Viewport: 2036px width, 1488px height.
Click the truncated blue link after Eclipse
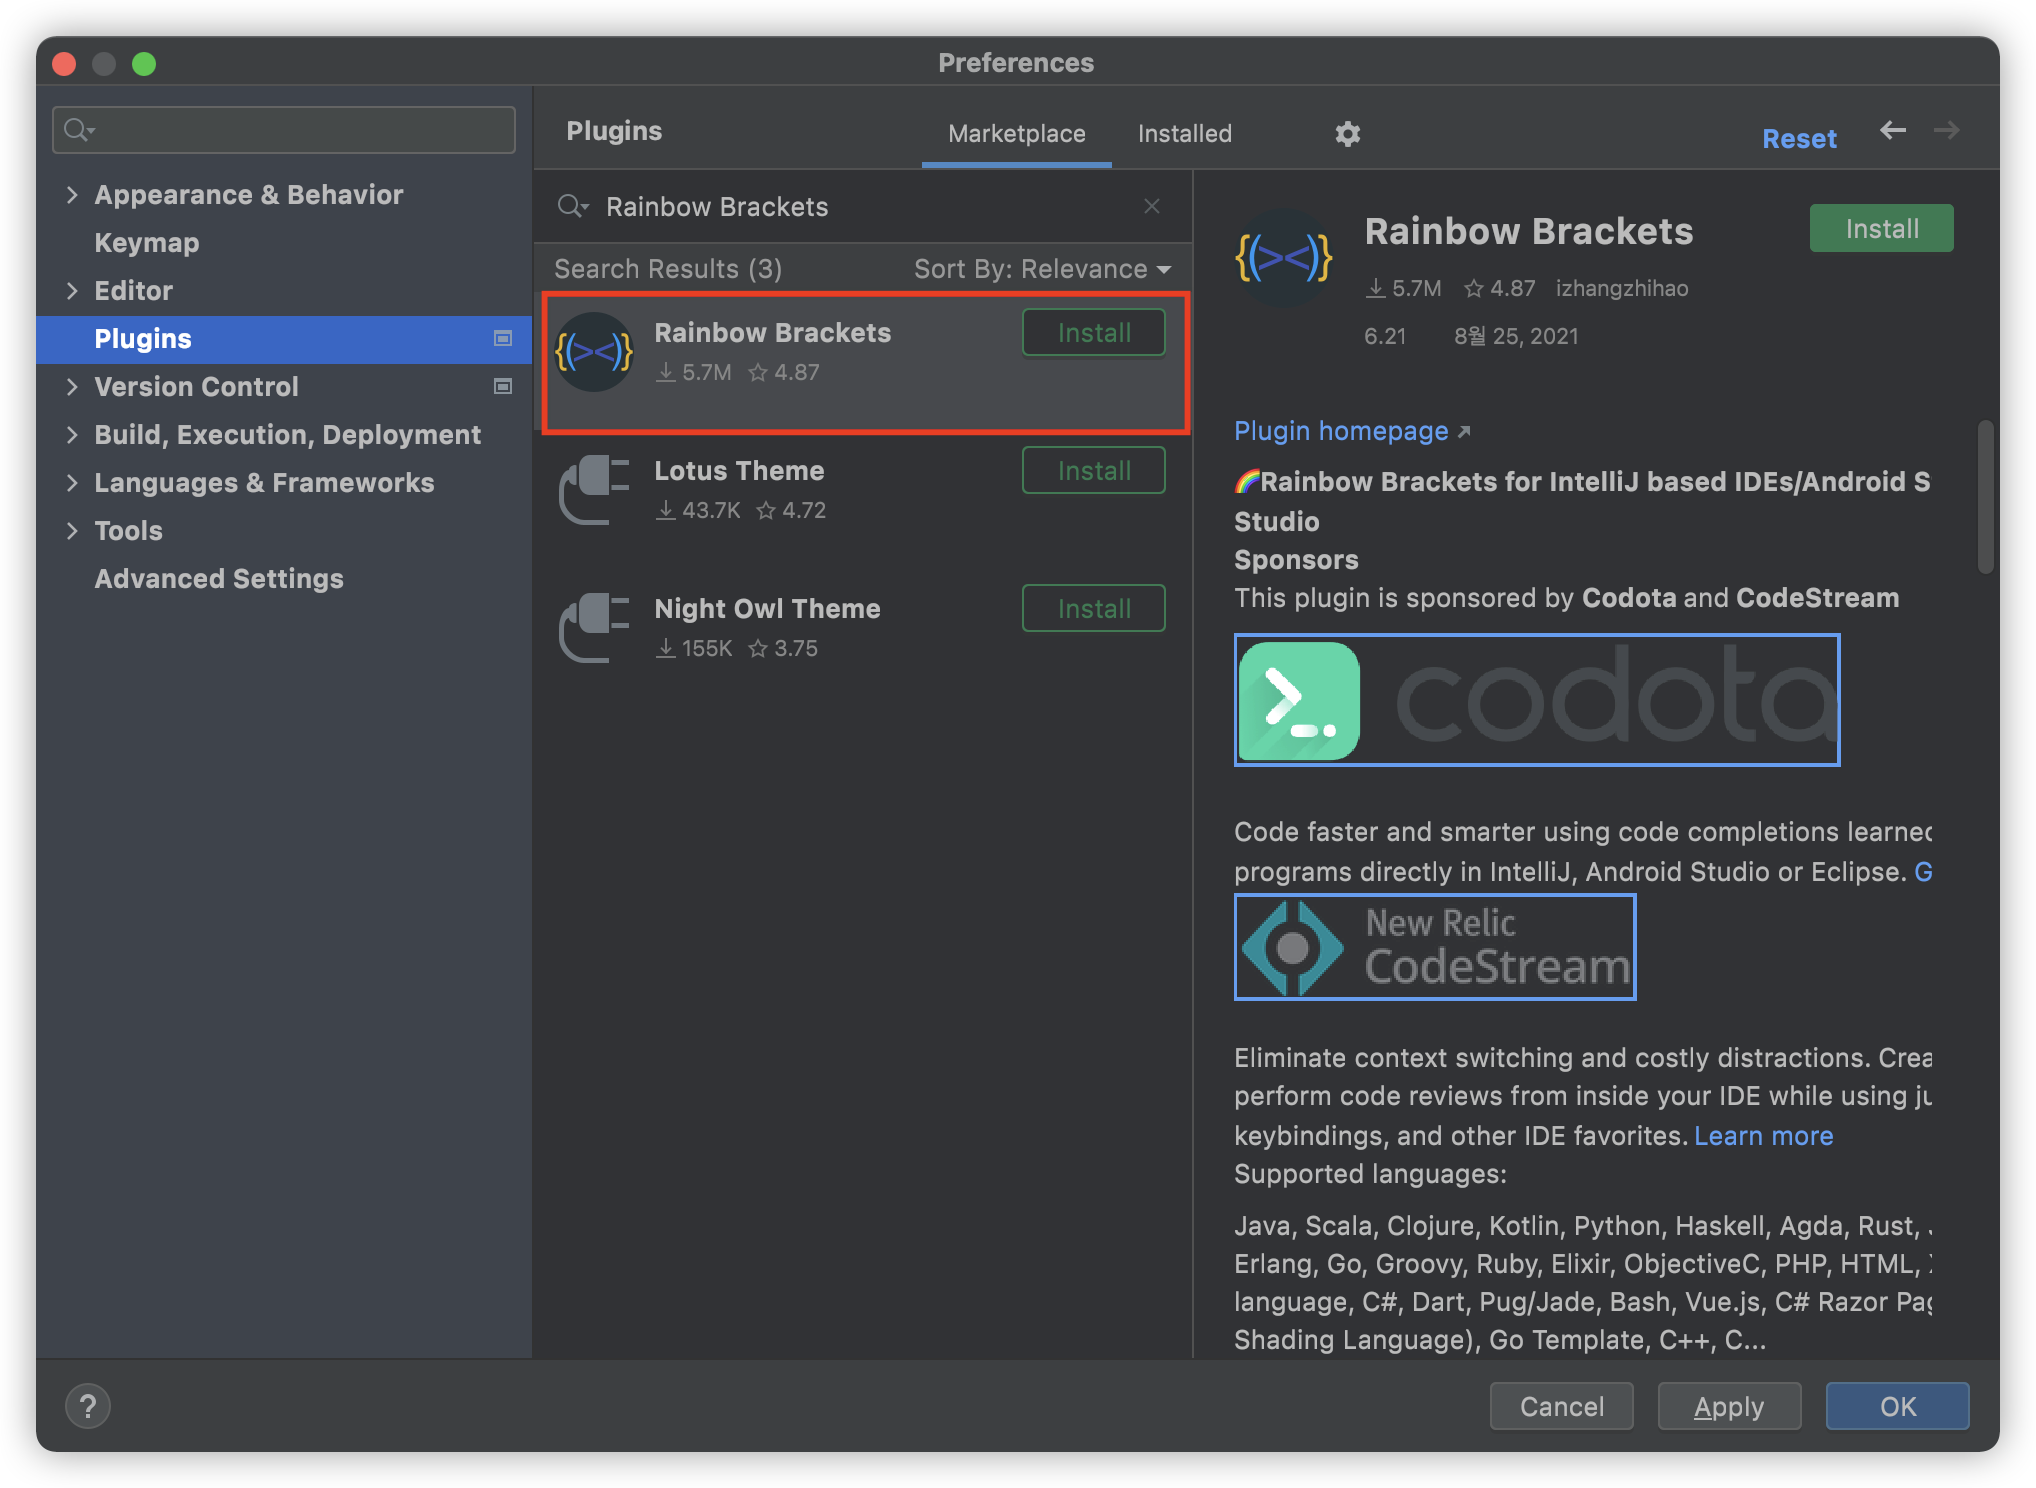tap(1922, 871)
